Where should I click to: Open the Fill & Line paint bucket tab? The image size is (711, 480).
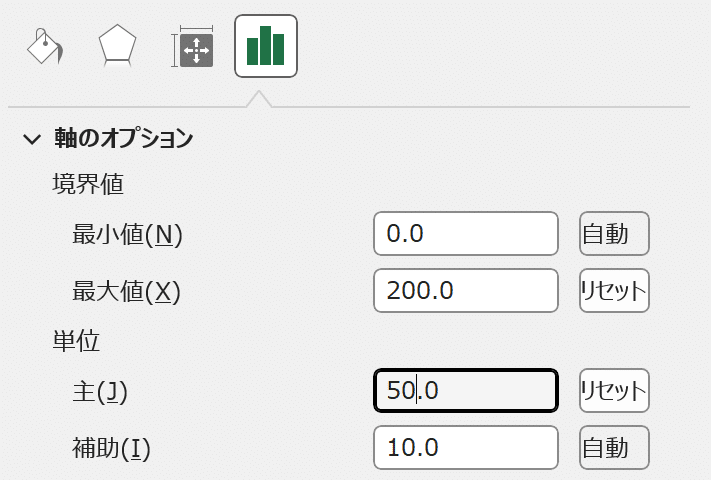pos(46,46)
